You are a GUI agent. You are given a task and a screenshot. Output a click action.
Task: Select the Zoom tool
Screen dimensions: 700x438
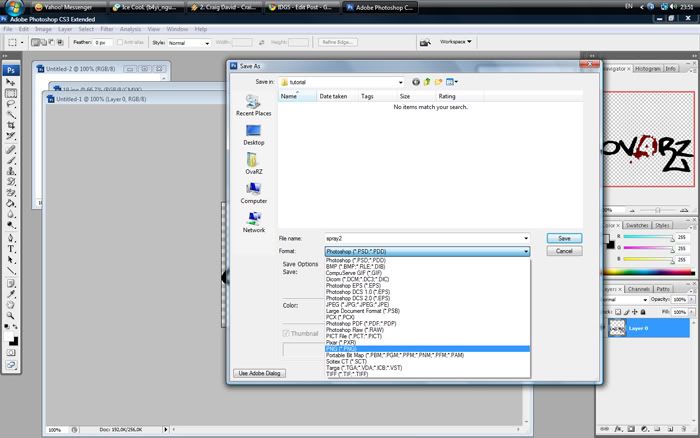pos(11,316)
